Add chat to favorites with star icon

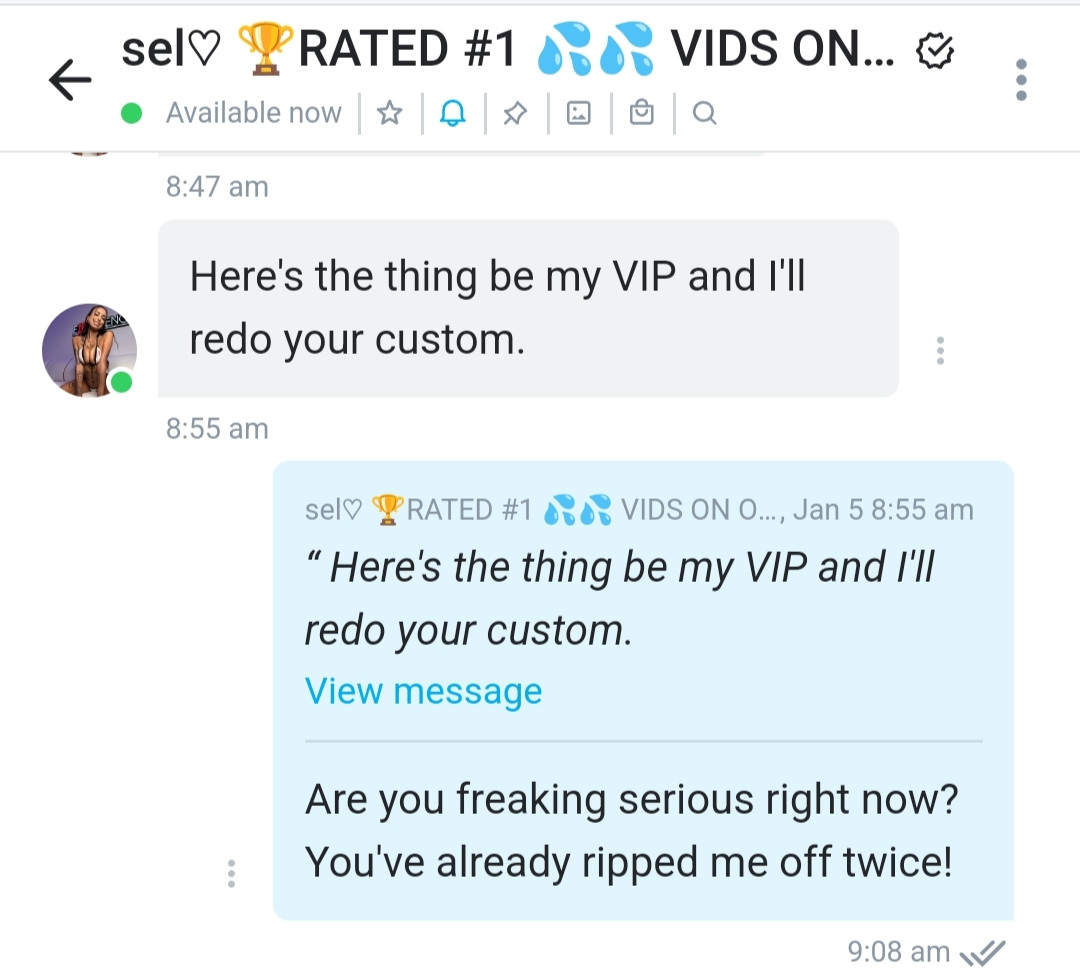(390, 112)
